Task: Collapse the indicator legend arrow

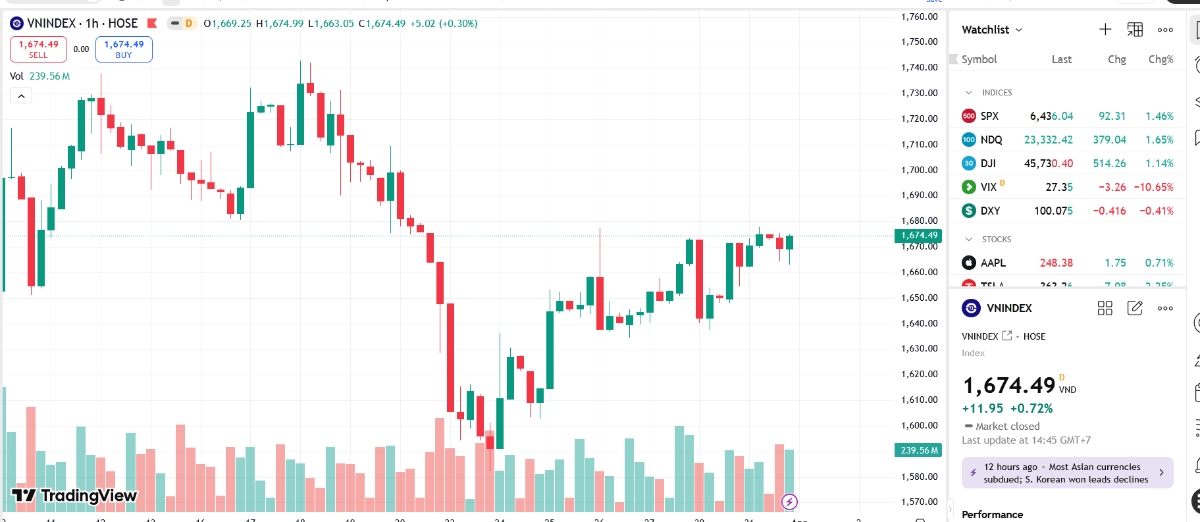Action: pos(21,96)
